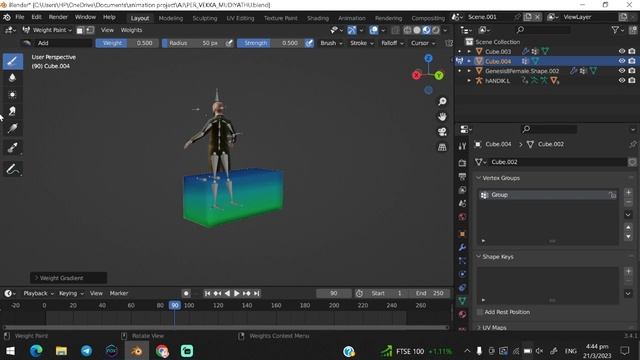Open the Render menu

tap(58, 17)
